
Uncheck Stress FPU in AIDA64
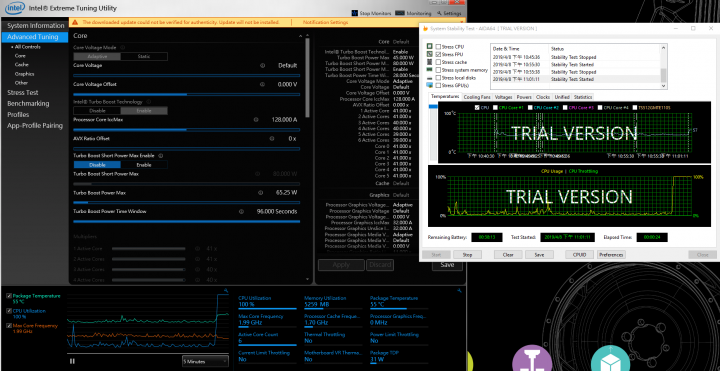438,54
